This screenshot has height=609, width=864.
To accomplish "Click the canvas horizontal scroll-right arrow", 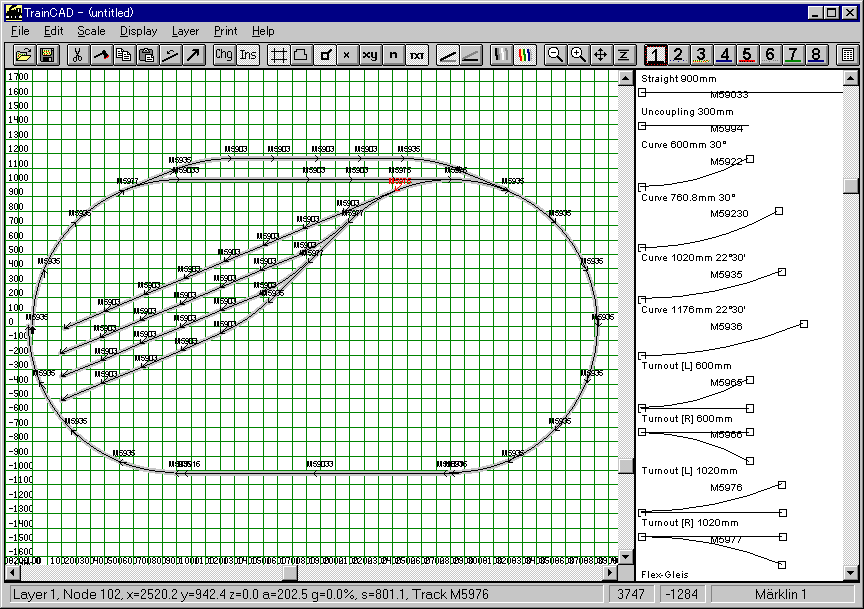I will 609,573.
